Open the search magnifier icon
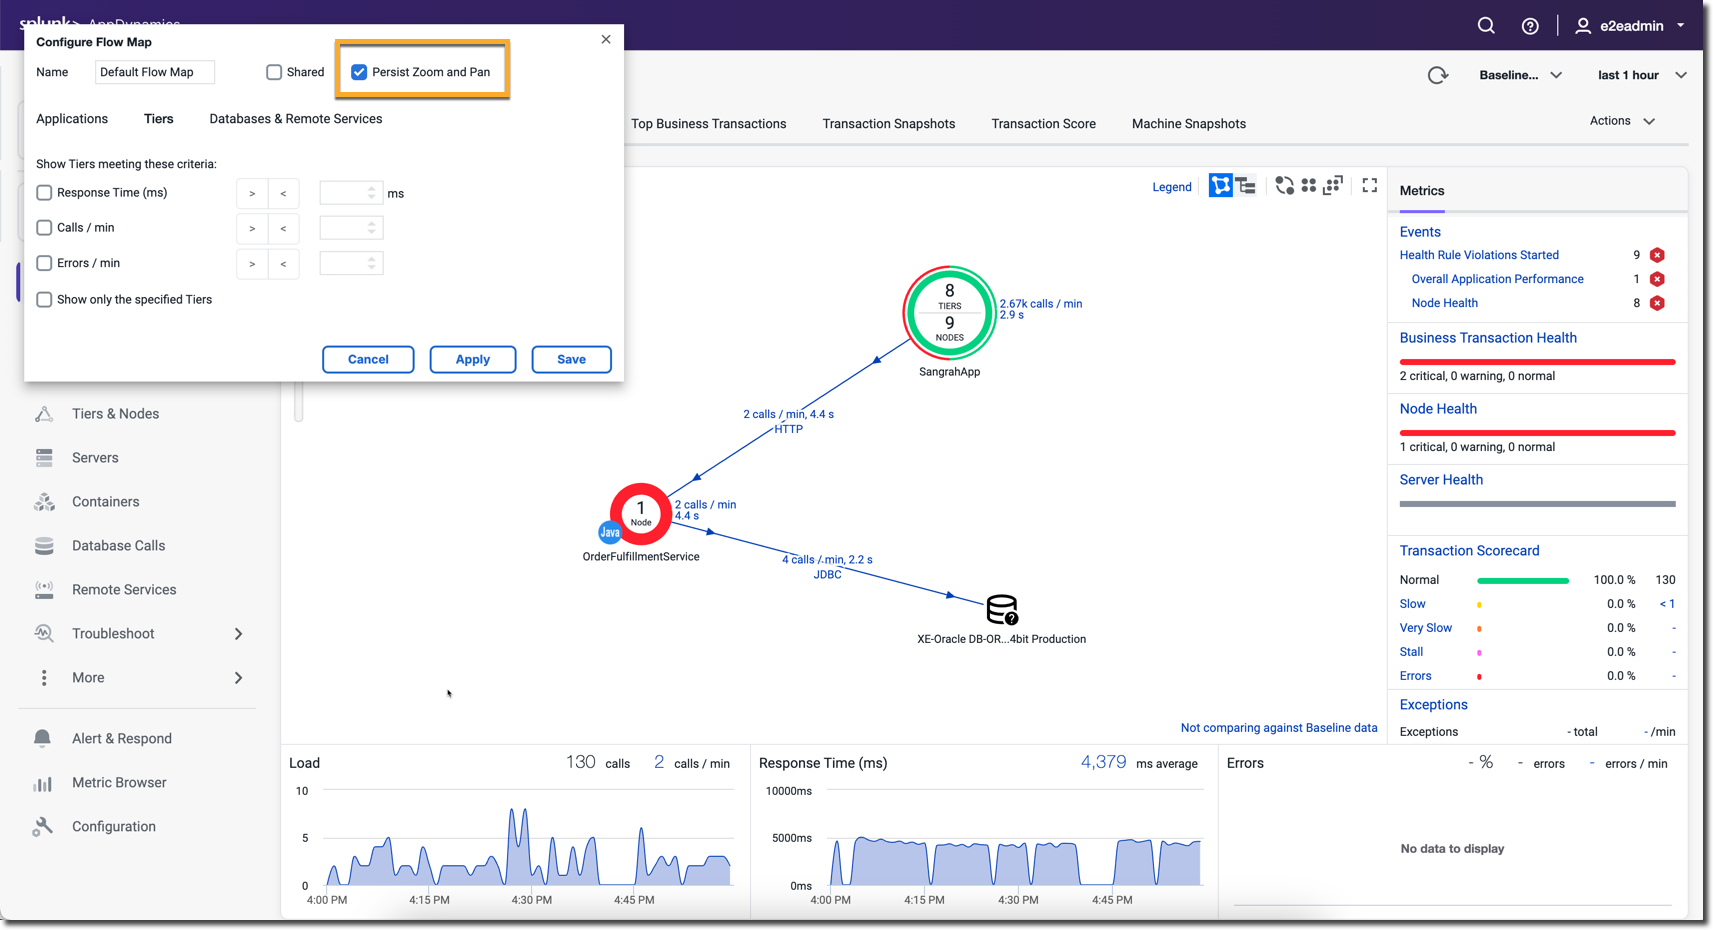Screen dimensions: 1713x930 click(x=1486, y=26)
